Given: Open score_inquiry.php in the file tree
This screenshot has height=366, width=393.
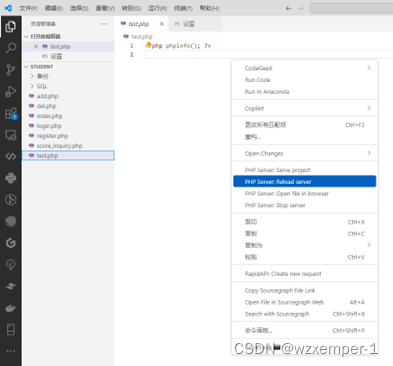Looking at the screenshot, I should 68,146.
